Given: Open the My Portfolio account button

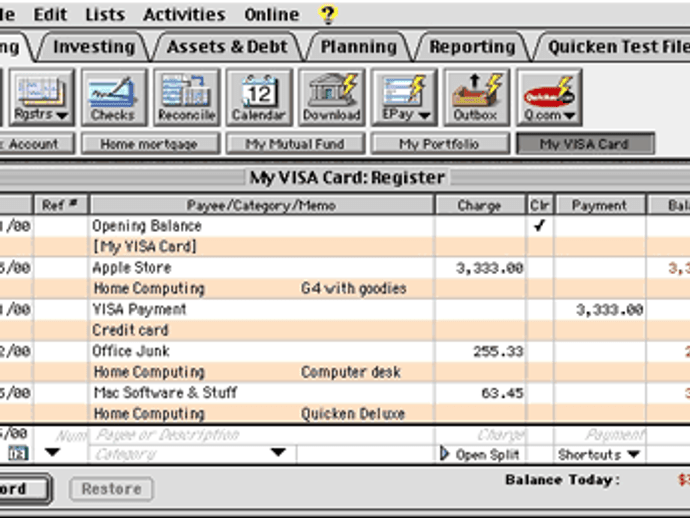Looking at the screenshot, I should click(x=440, y=144).
